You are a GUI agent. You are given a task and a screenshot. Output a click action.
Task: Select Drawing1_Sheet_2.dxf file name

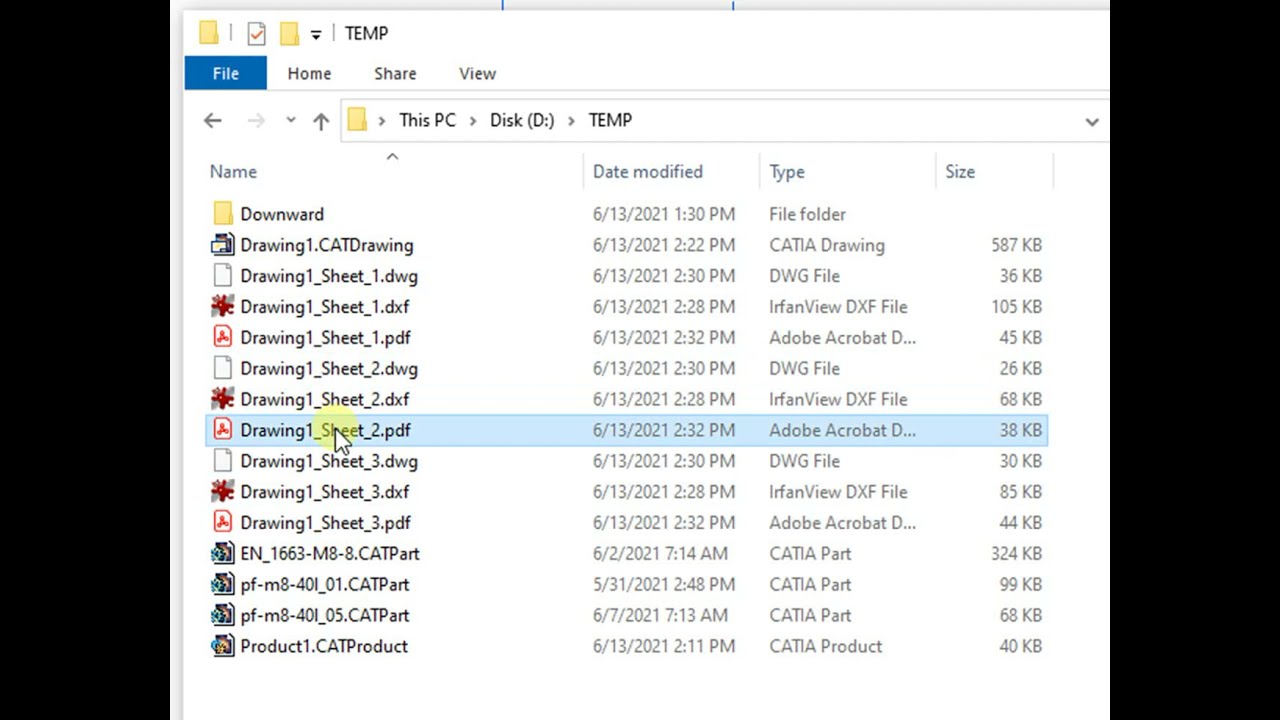[325, 399]
